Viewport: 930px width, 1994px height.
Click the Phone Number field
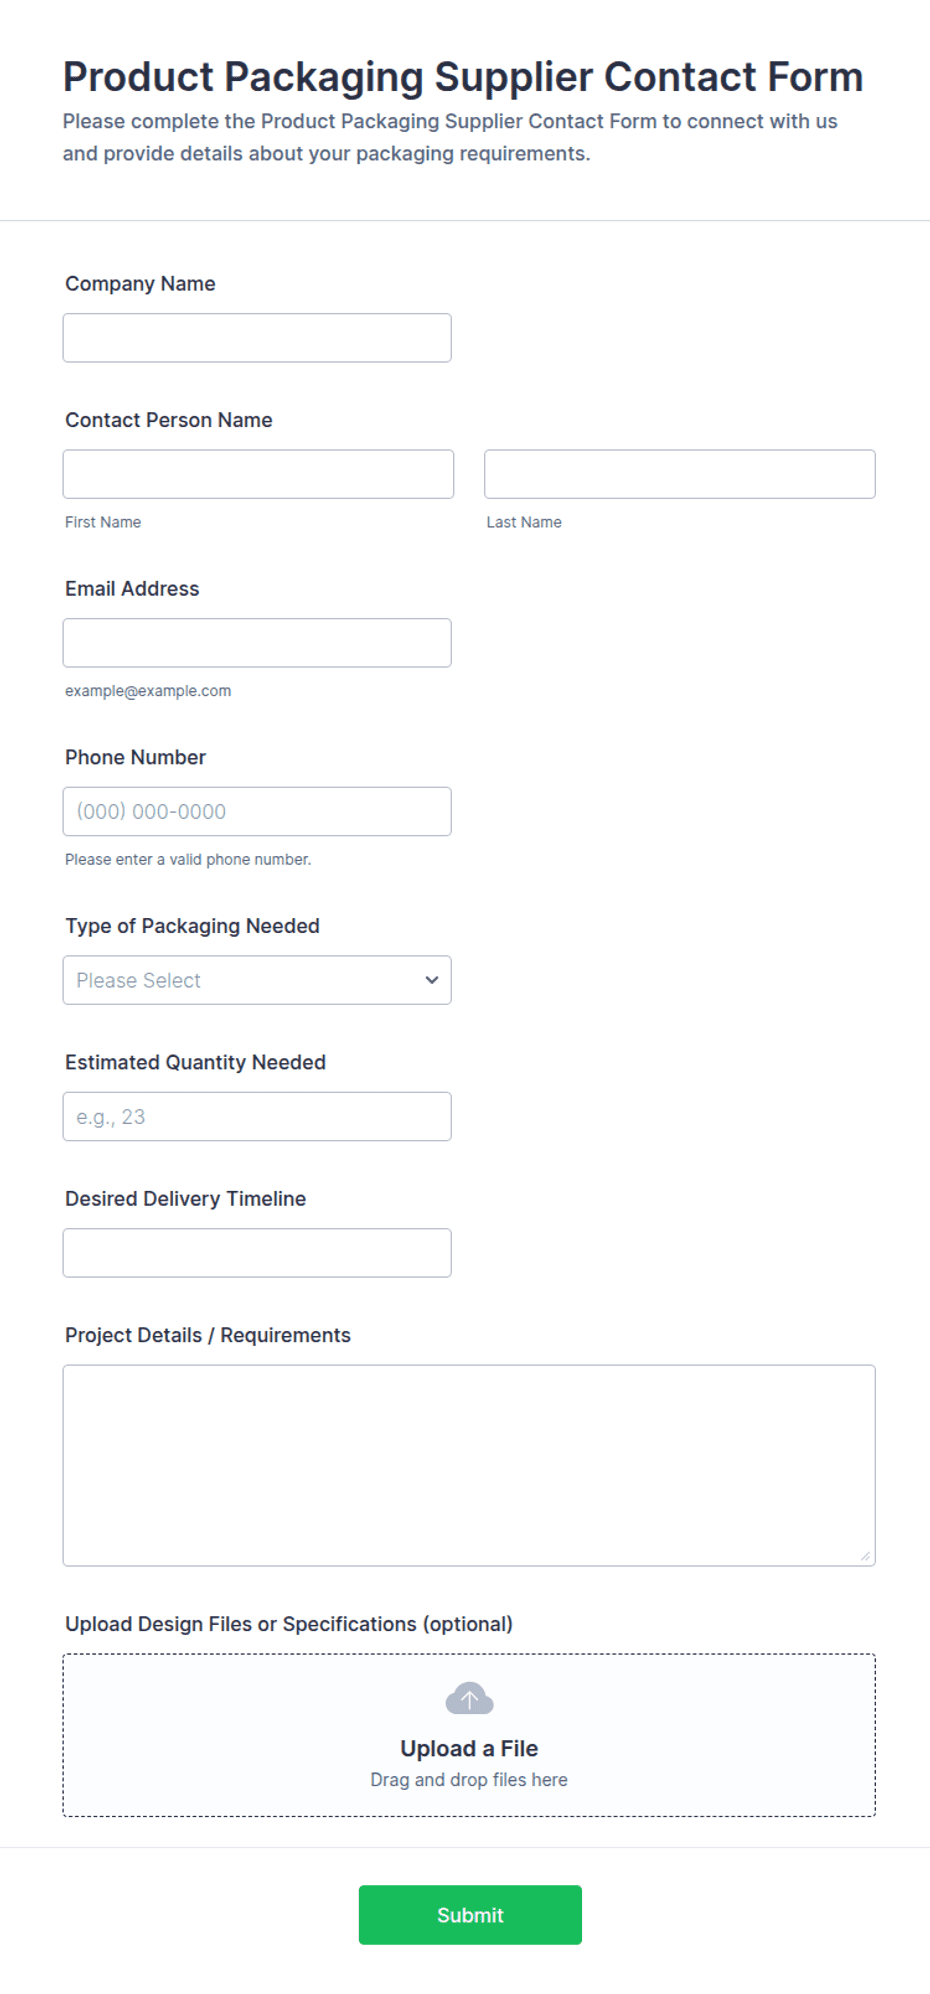pos(257,811)
